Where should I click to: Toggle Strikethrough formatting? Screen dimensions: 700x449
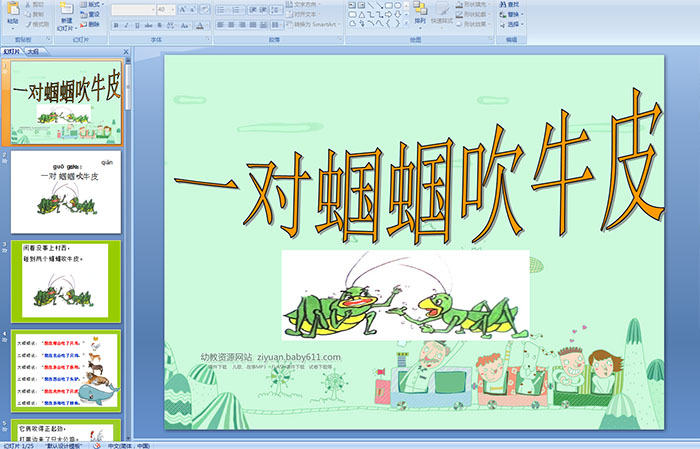(x=148, y=25)
